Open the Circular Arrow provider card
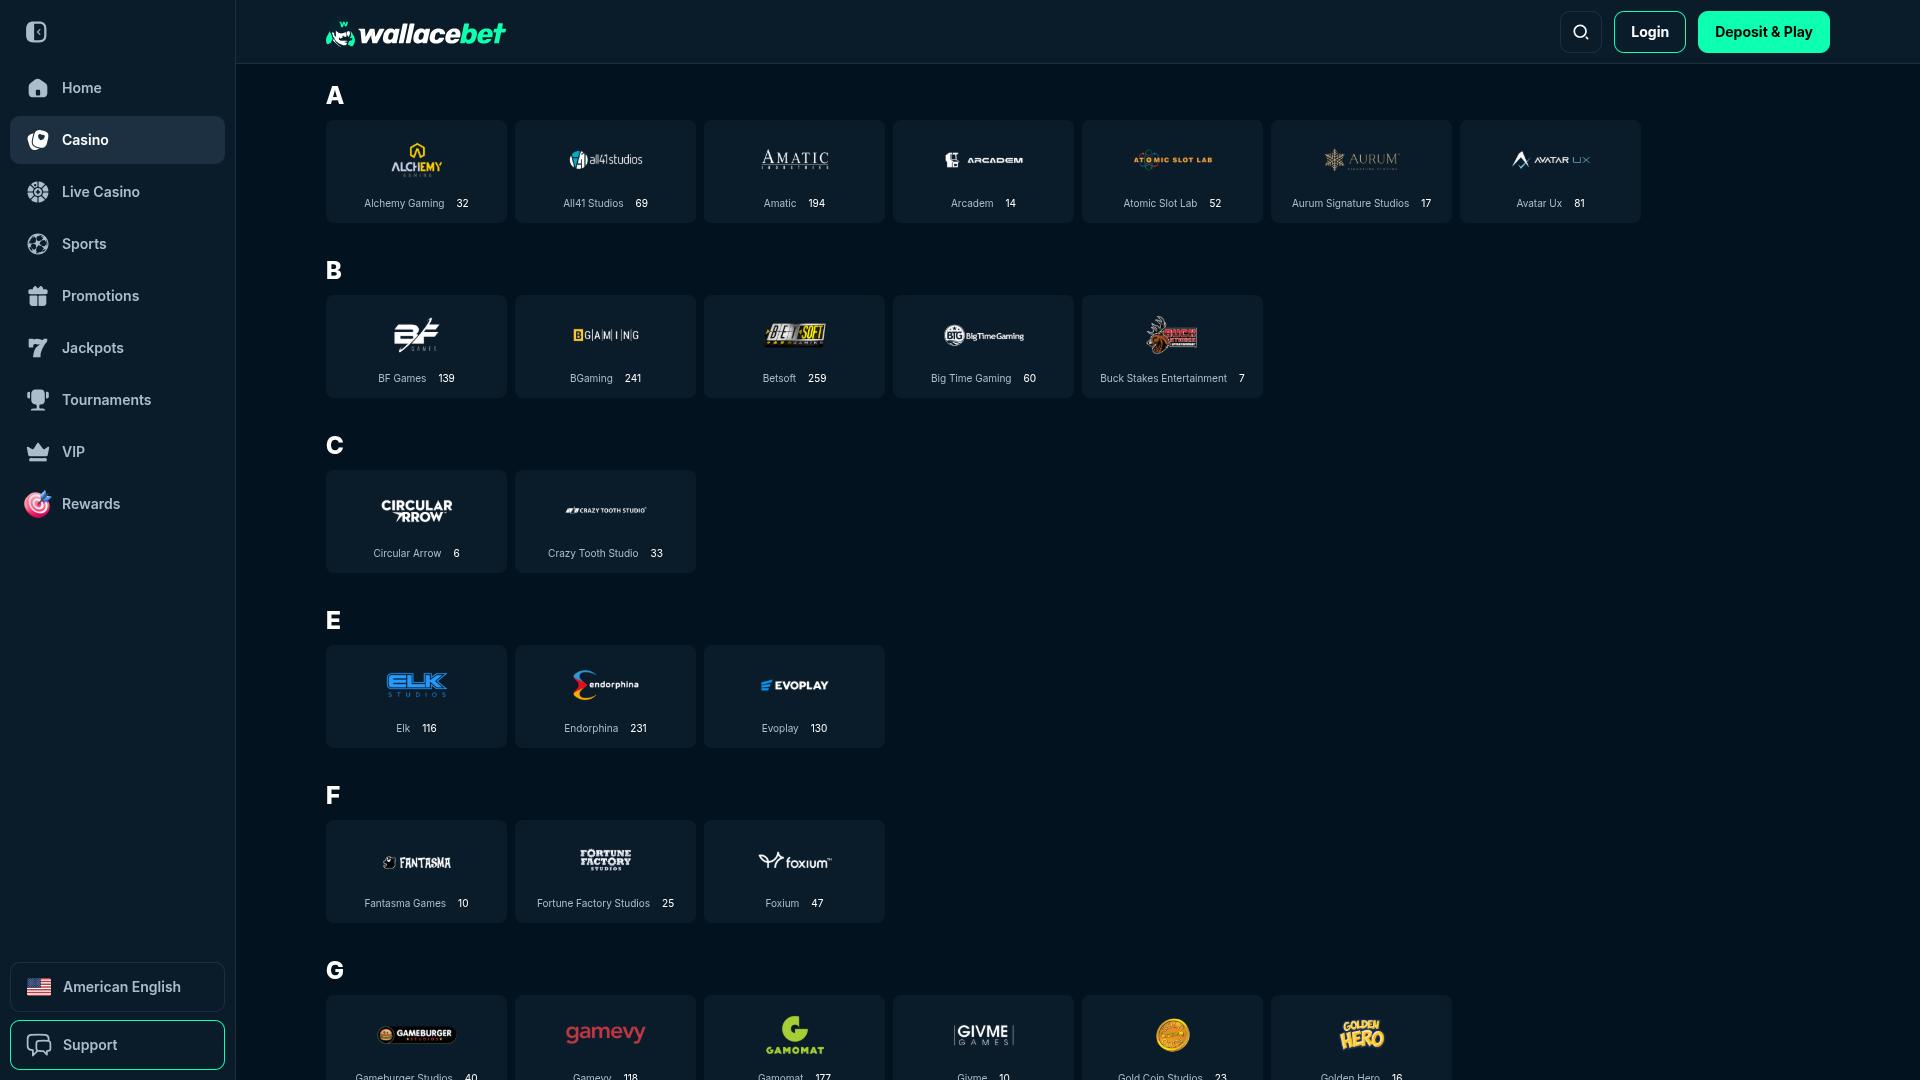 pyautogui.click(x=416, y=521)
